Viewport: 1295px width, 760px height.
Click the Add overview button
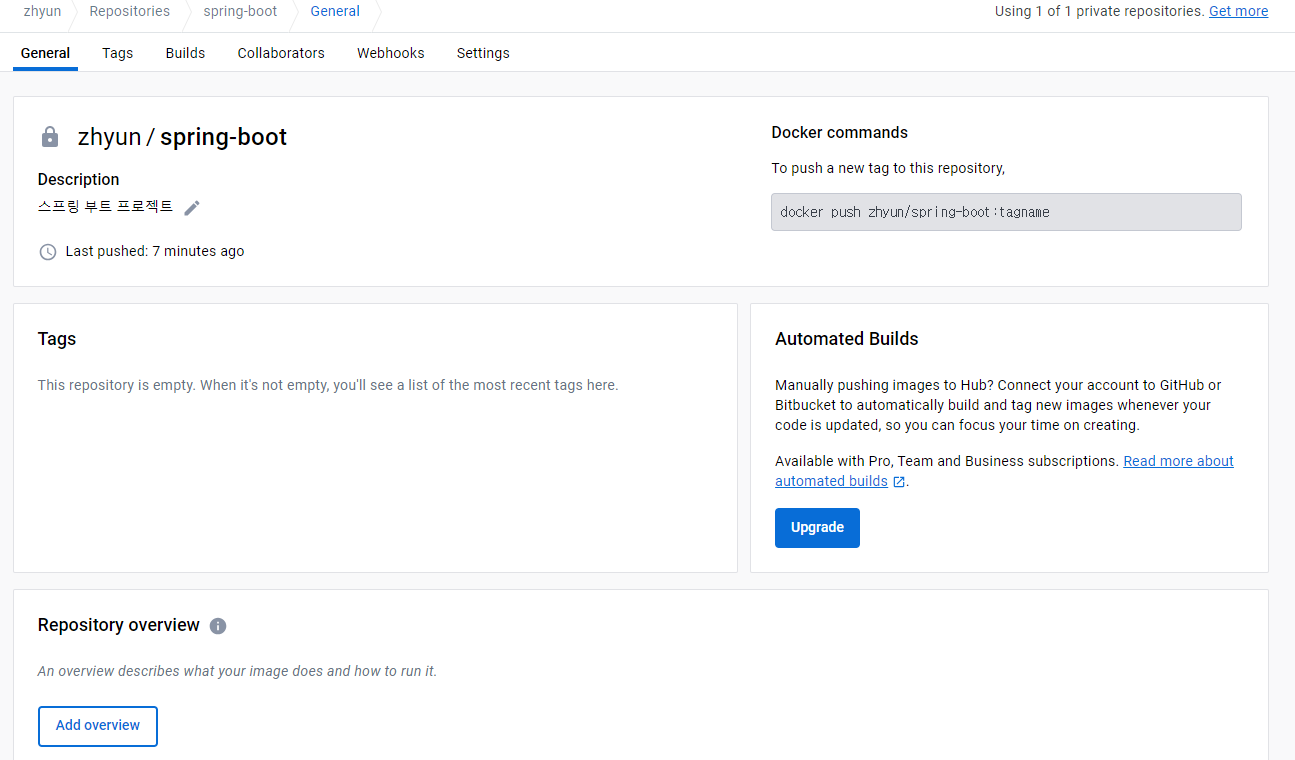pyautogui.click(x=98, y=726)
